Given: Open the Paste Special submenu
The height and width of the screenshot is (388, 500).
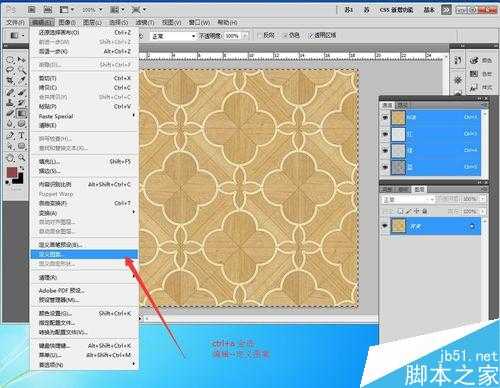Looking at the screenshot, I should (x=85, y=116).
